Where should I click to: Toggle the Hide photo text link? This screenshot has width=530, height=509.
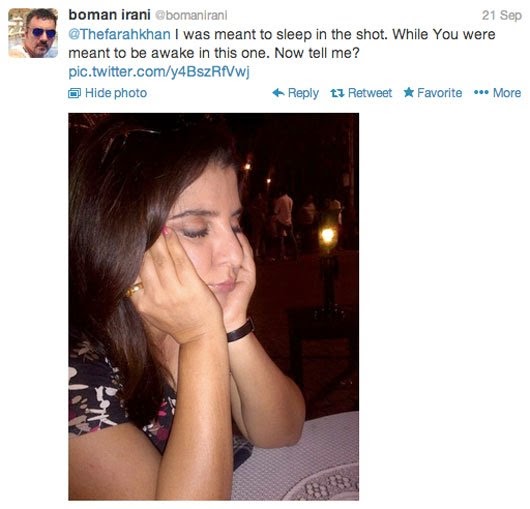coord(116,93)
